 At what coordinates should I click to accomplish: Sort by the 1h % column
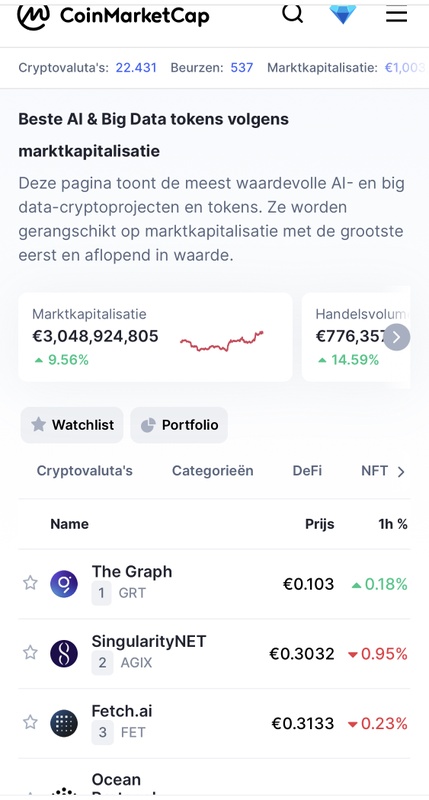pyautogui.click(x=393, y=524)
